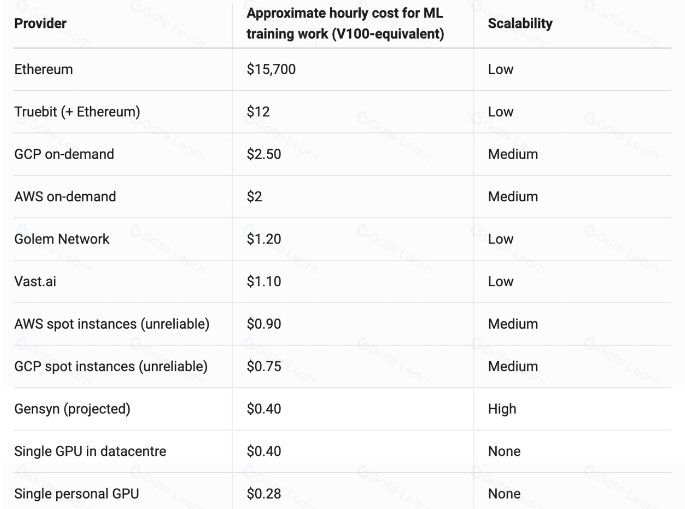The image size is (685, 509).
Task: Select the GCP on-demand provider cell
Action: pyautogui.click(x=64, y=154)
